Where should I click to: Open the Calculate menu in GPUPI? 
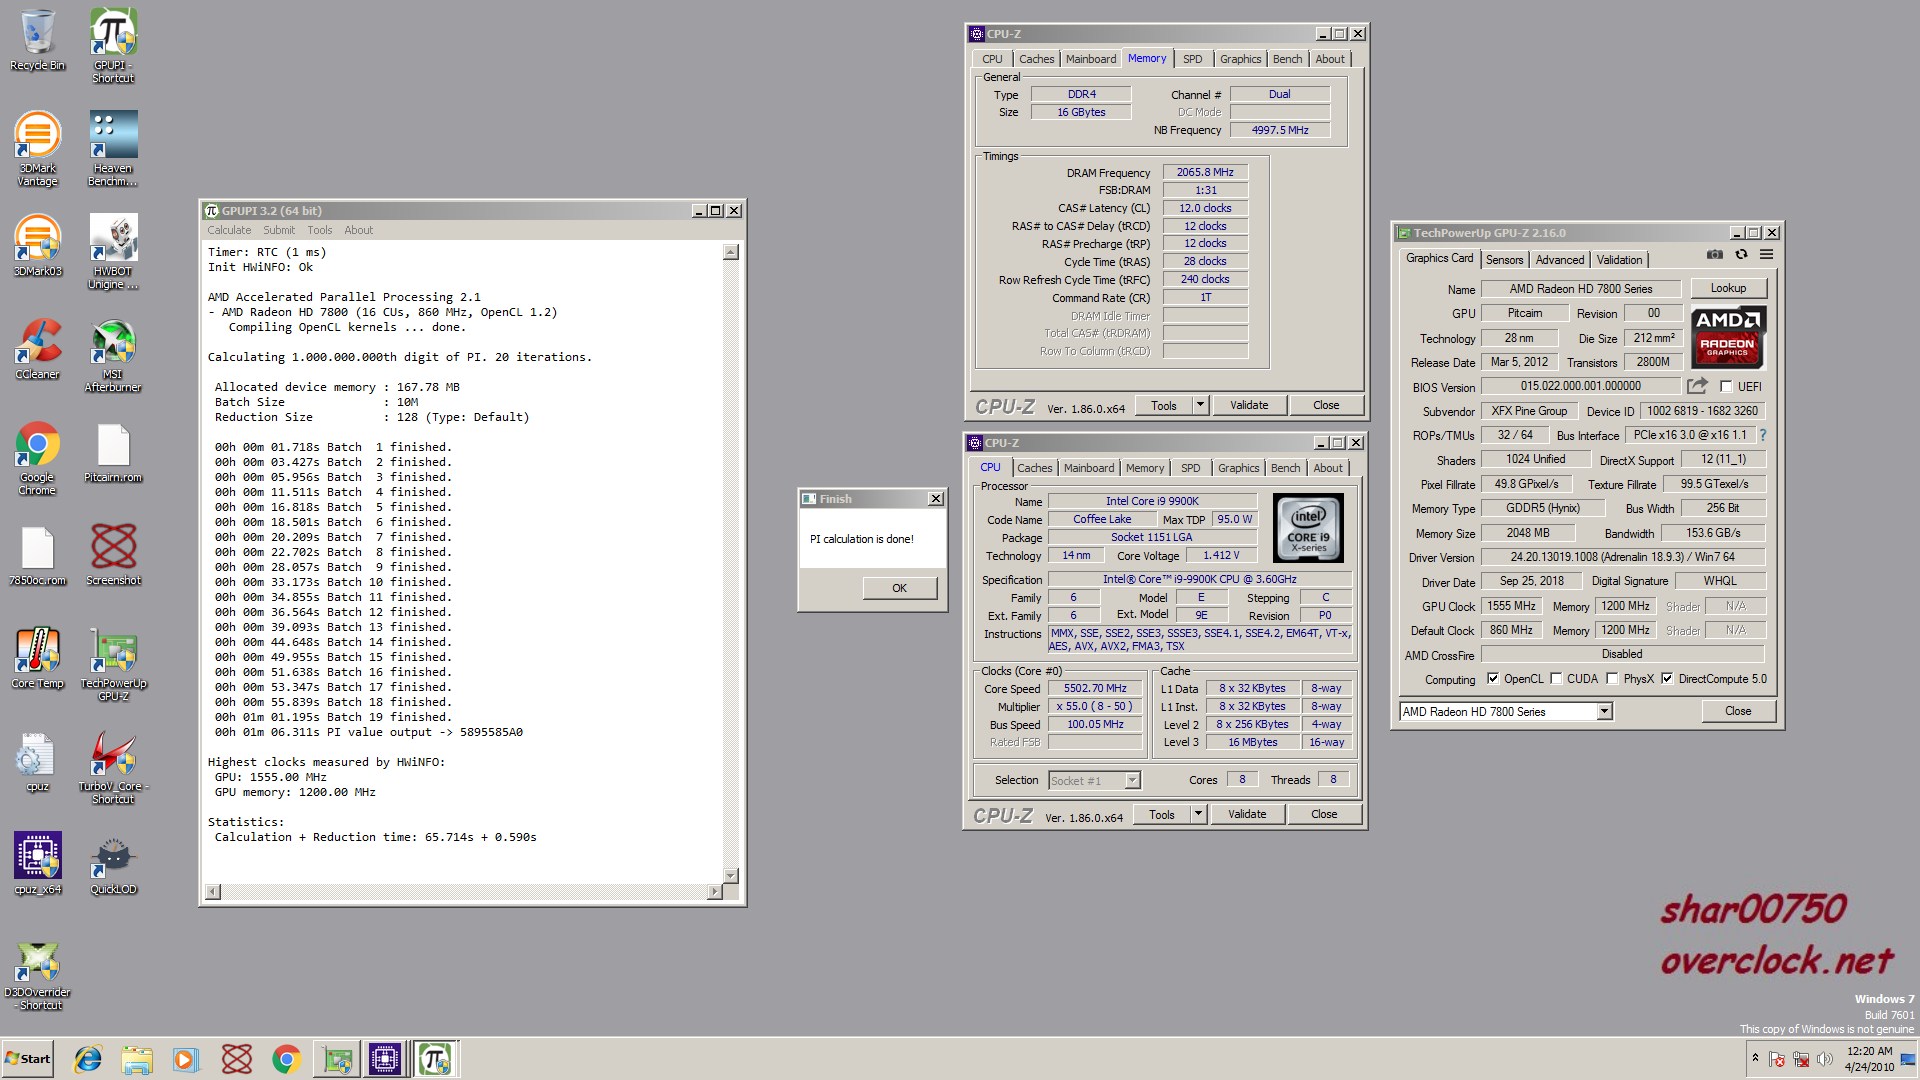pyautogui.click(x=229, y=230)
